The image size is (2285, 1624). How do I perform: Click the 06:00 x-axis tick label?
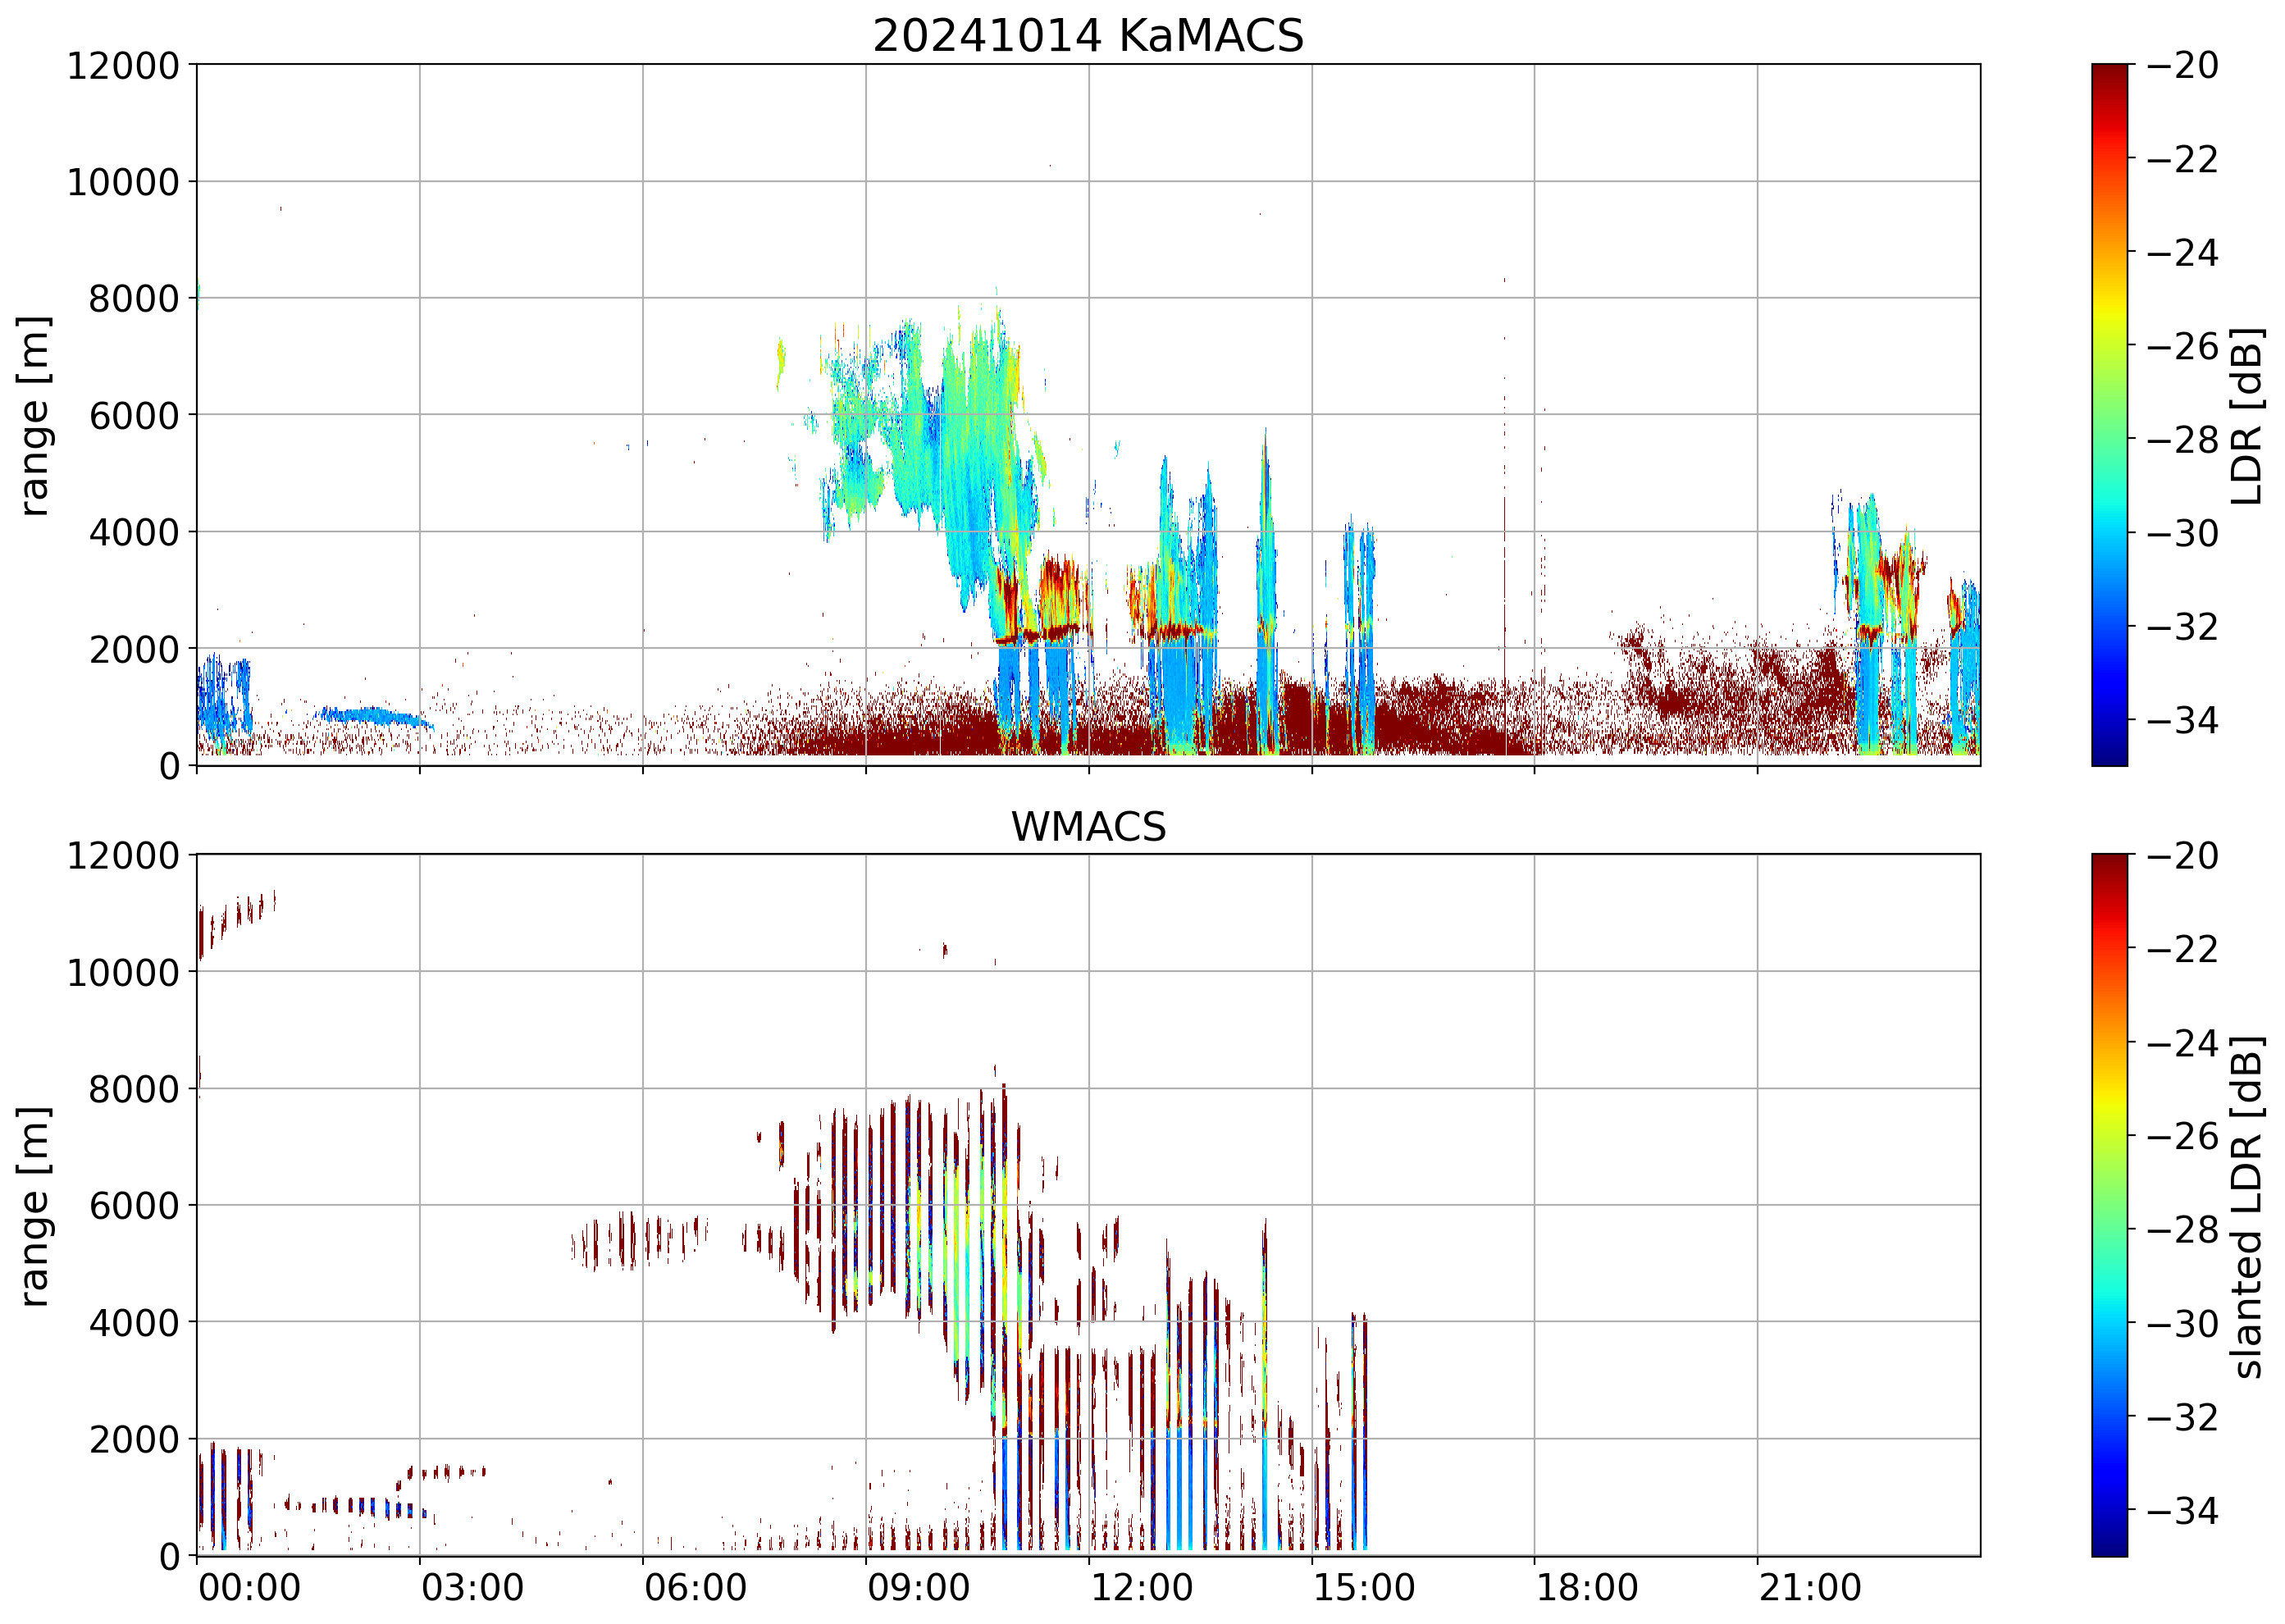click(x=695, y=1588)
